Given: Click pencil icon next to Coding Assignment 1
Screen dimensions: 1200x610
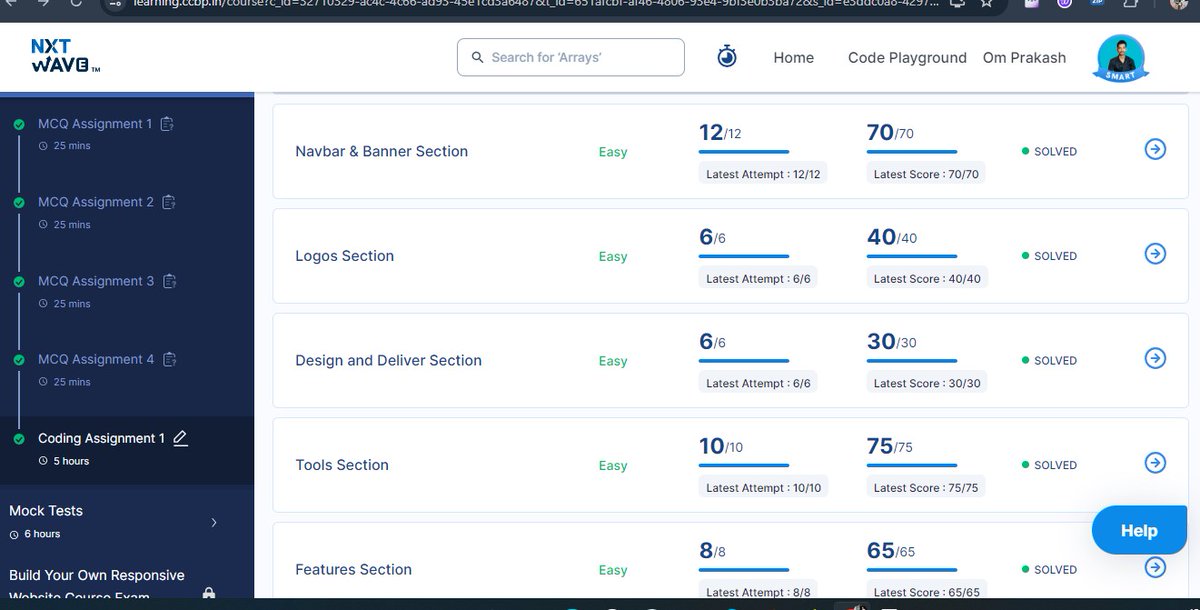Looking at the screenshot, I should (180, 437).
